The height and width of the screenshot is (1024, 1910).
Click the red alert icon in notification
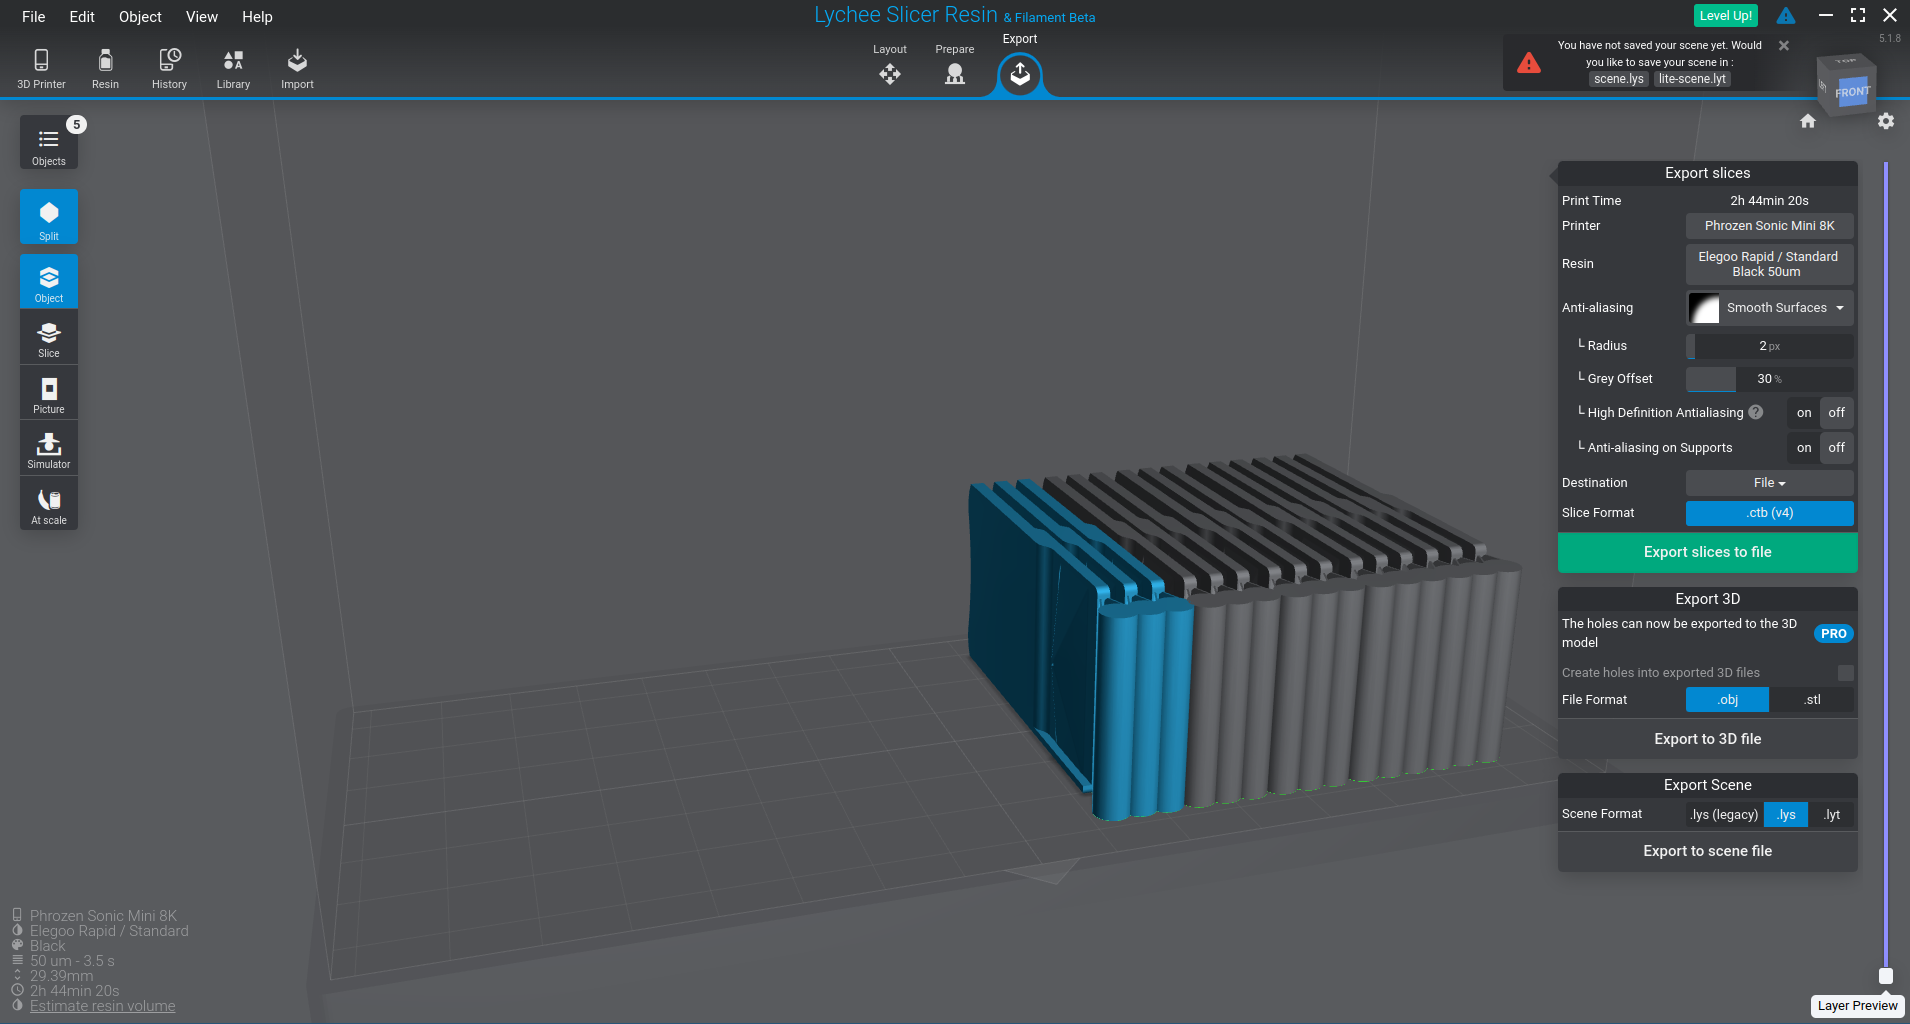[1529, 63]
